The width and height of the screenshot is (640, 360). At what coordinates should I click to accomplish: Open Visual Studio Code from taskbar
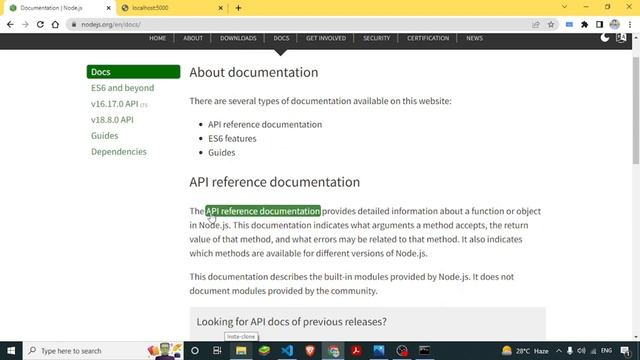tap(287, 351)
